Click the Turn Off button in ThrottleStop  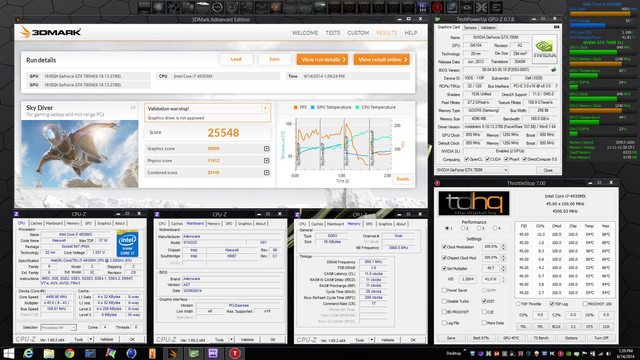601,338
